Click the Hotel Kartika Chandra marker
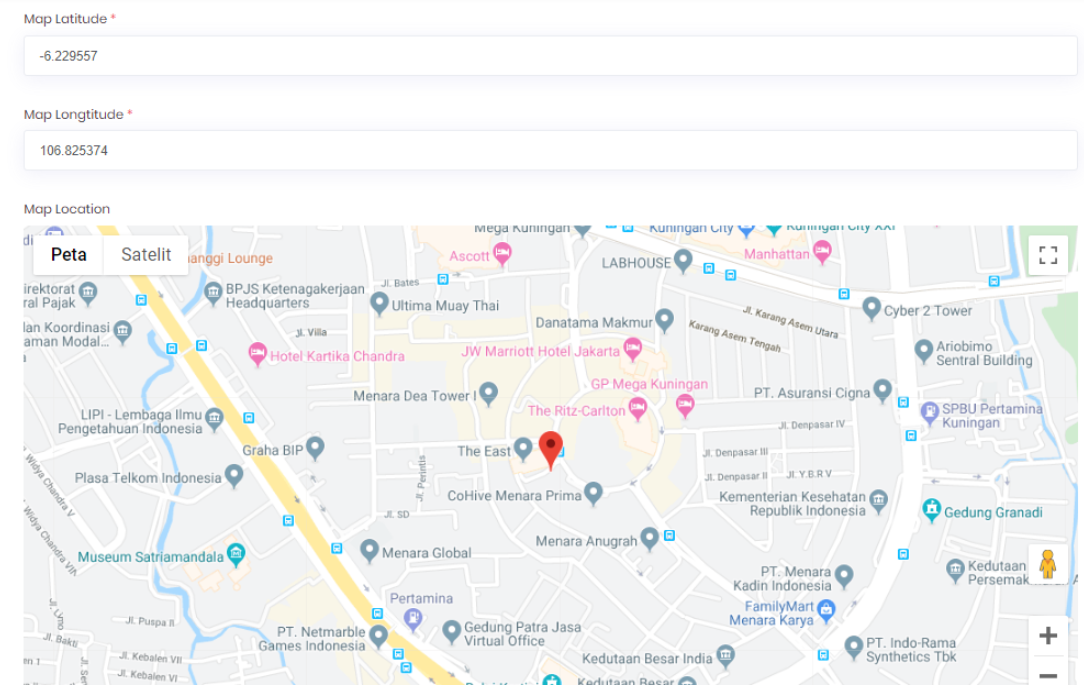1084x685 pixels. (x=257, y=354)
